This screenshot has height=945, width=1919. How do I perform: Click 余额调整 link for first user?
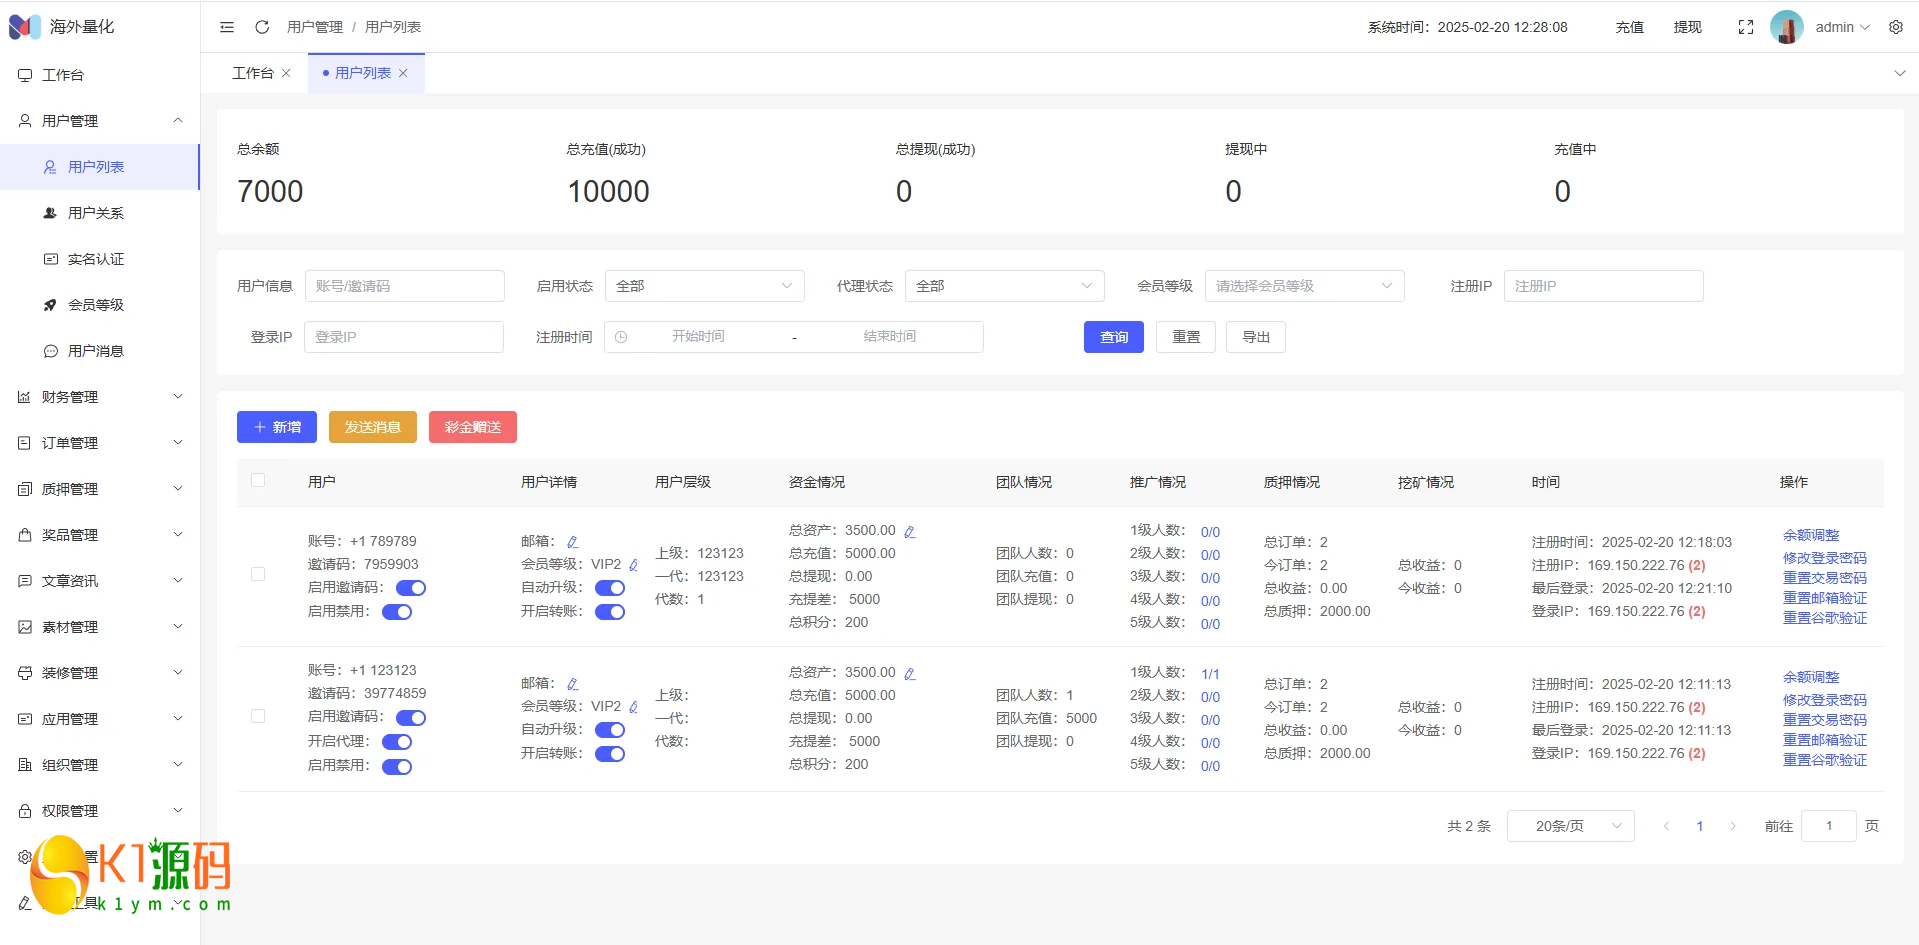(x=1810, y=535)
